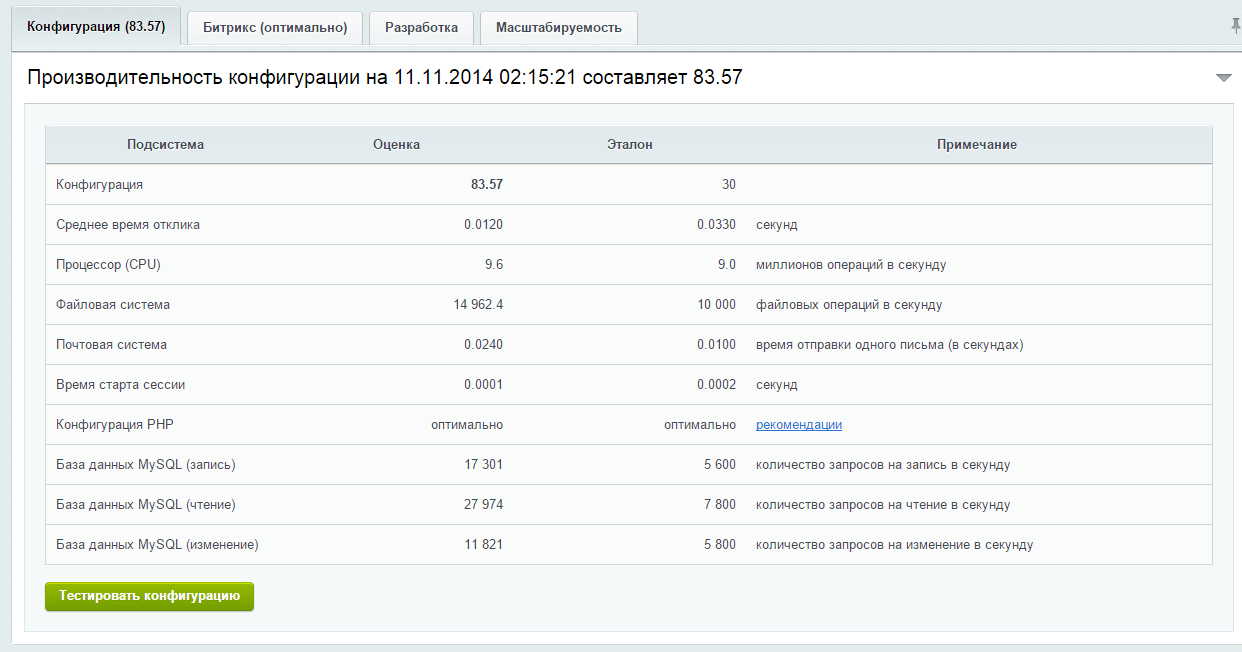Click the Производительность конфигурации heading

coord(384,77)
